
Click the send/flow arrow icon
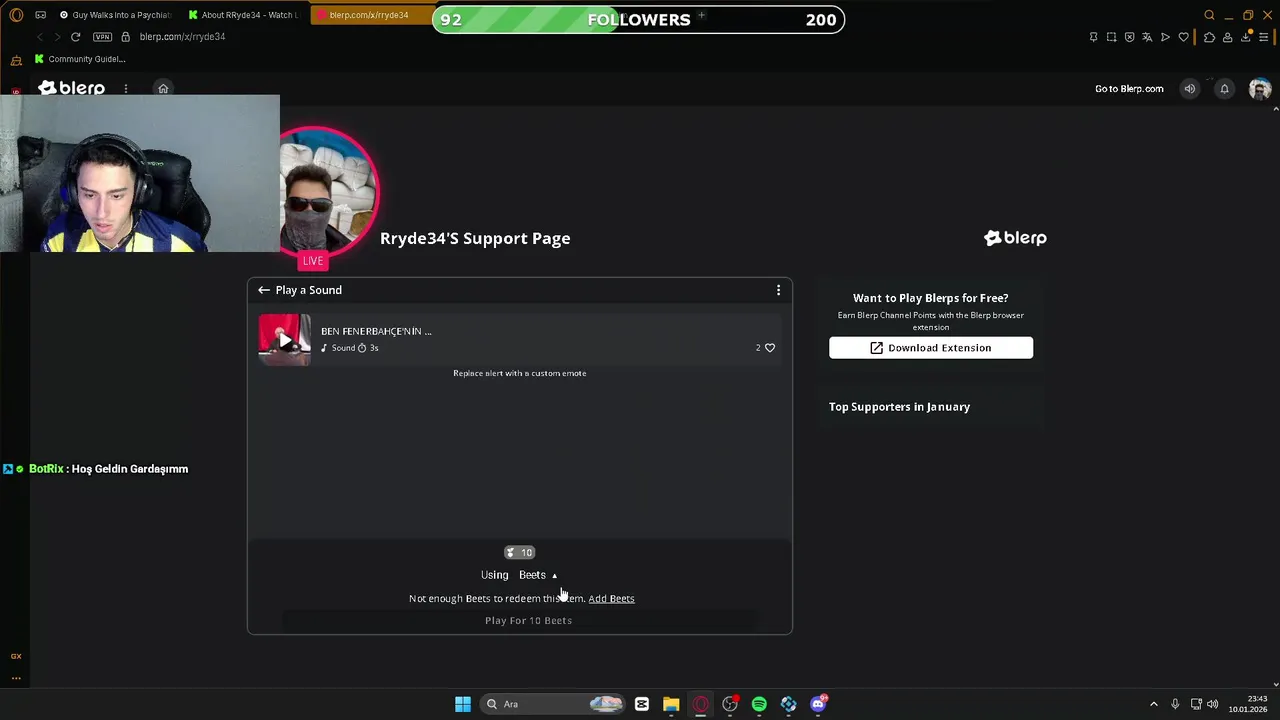1165,37
